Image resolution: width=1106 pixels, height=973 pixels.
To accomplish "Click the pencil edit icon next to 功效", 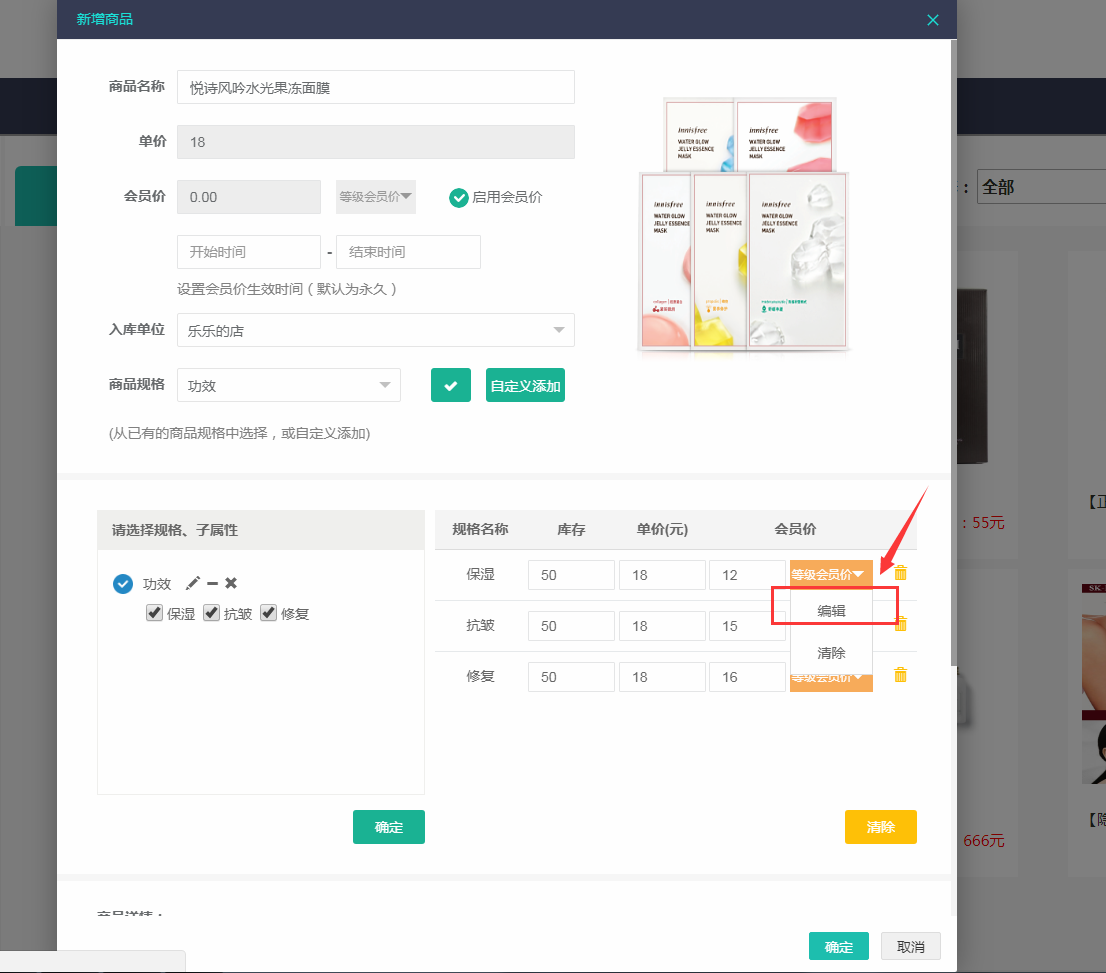I will coord(192,584).
